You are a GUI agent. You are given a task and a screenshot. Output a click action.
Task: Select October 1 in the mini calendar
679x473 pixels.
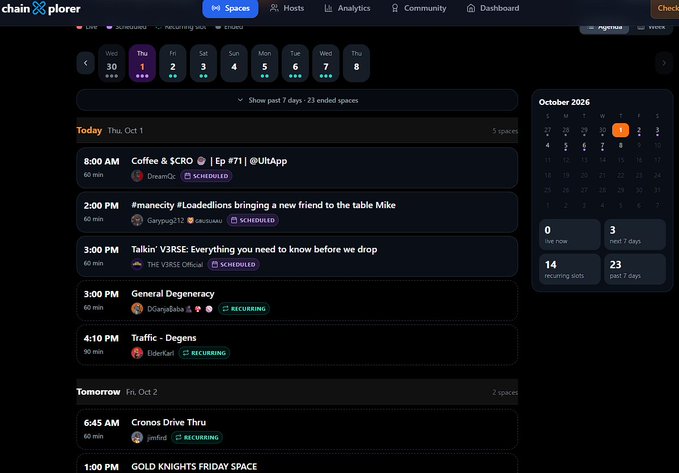pyautogui.click(x=621, y=130)
